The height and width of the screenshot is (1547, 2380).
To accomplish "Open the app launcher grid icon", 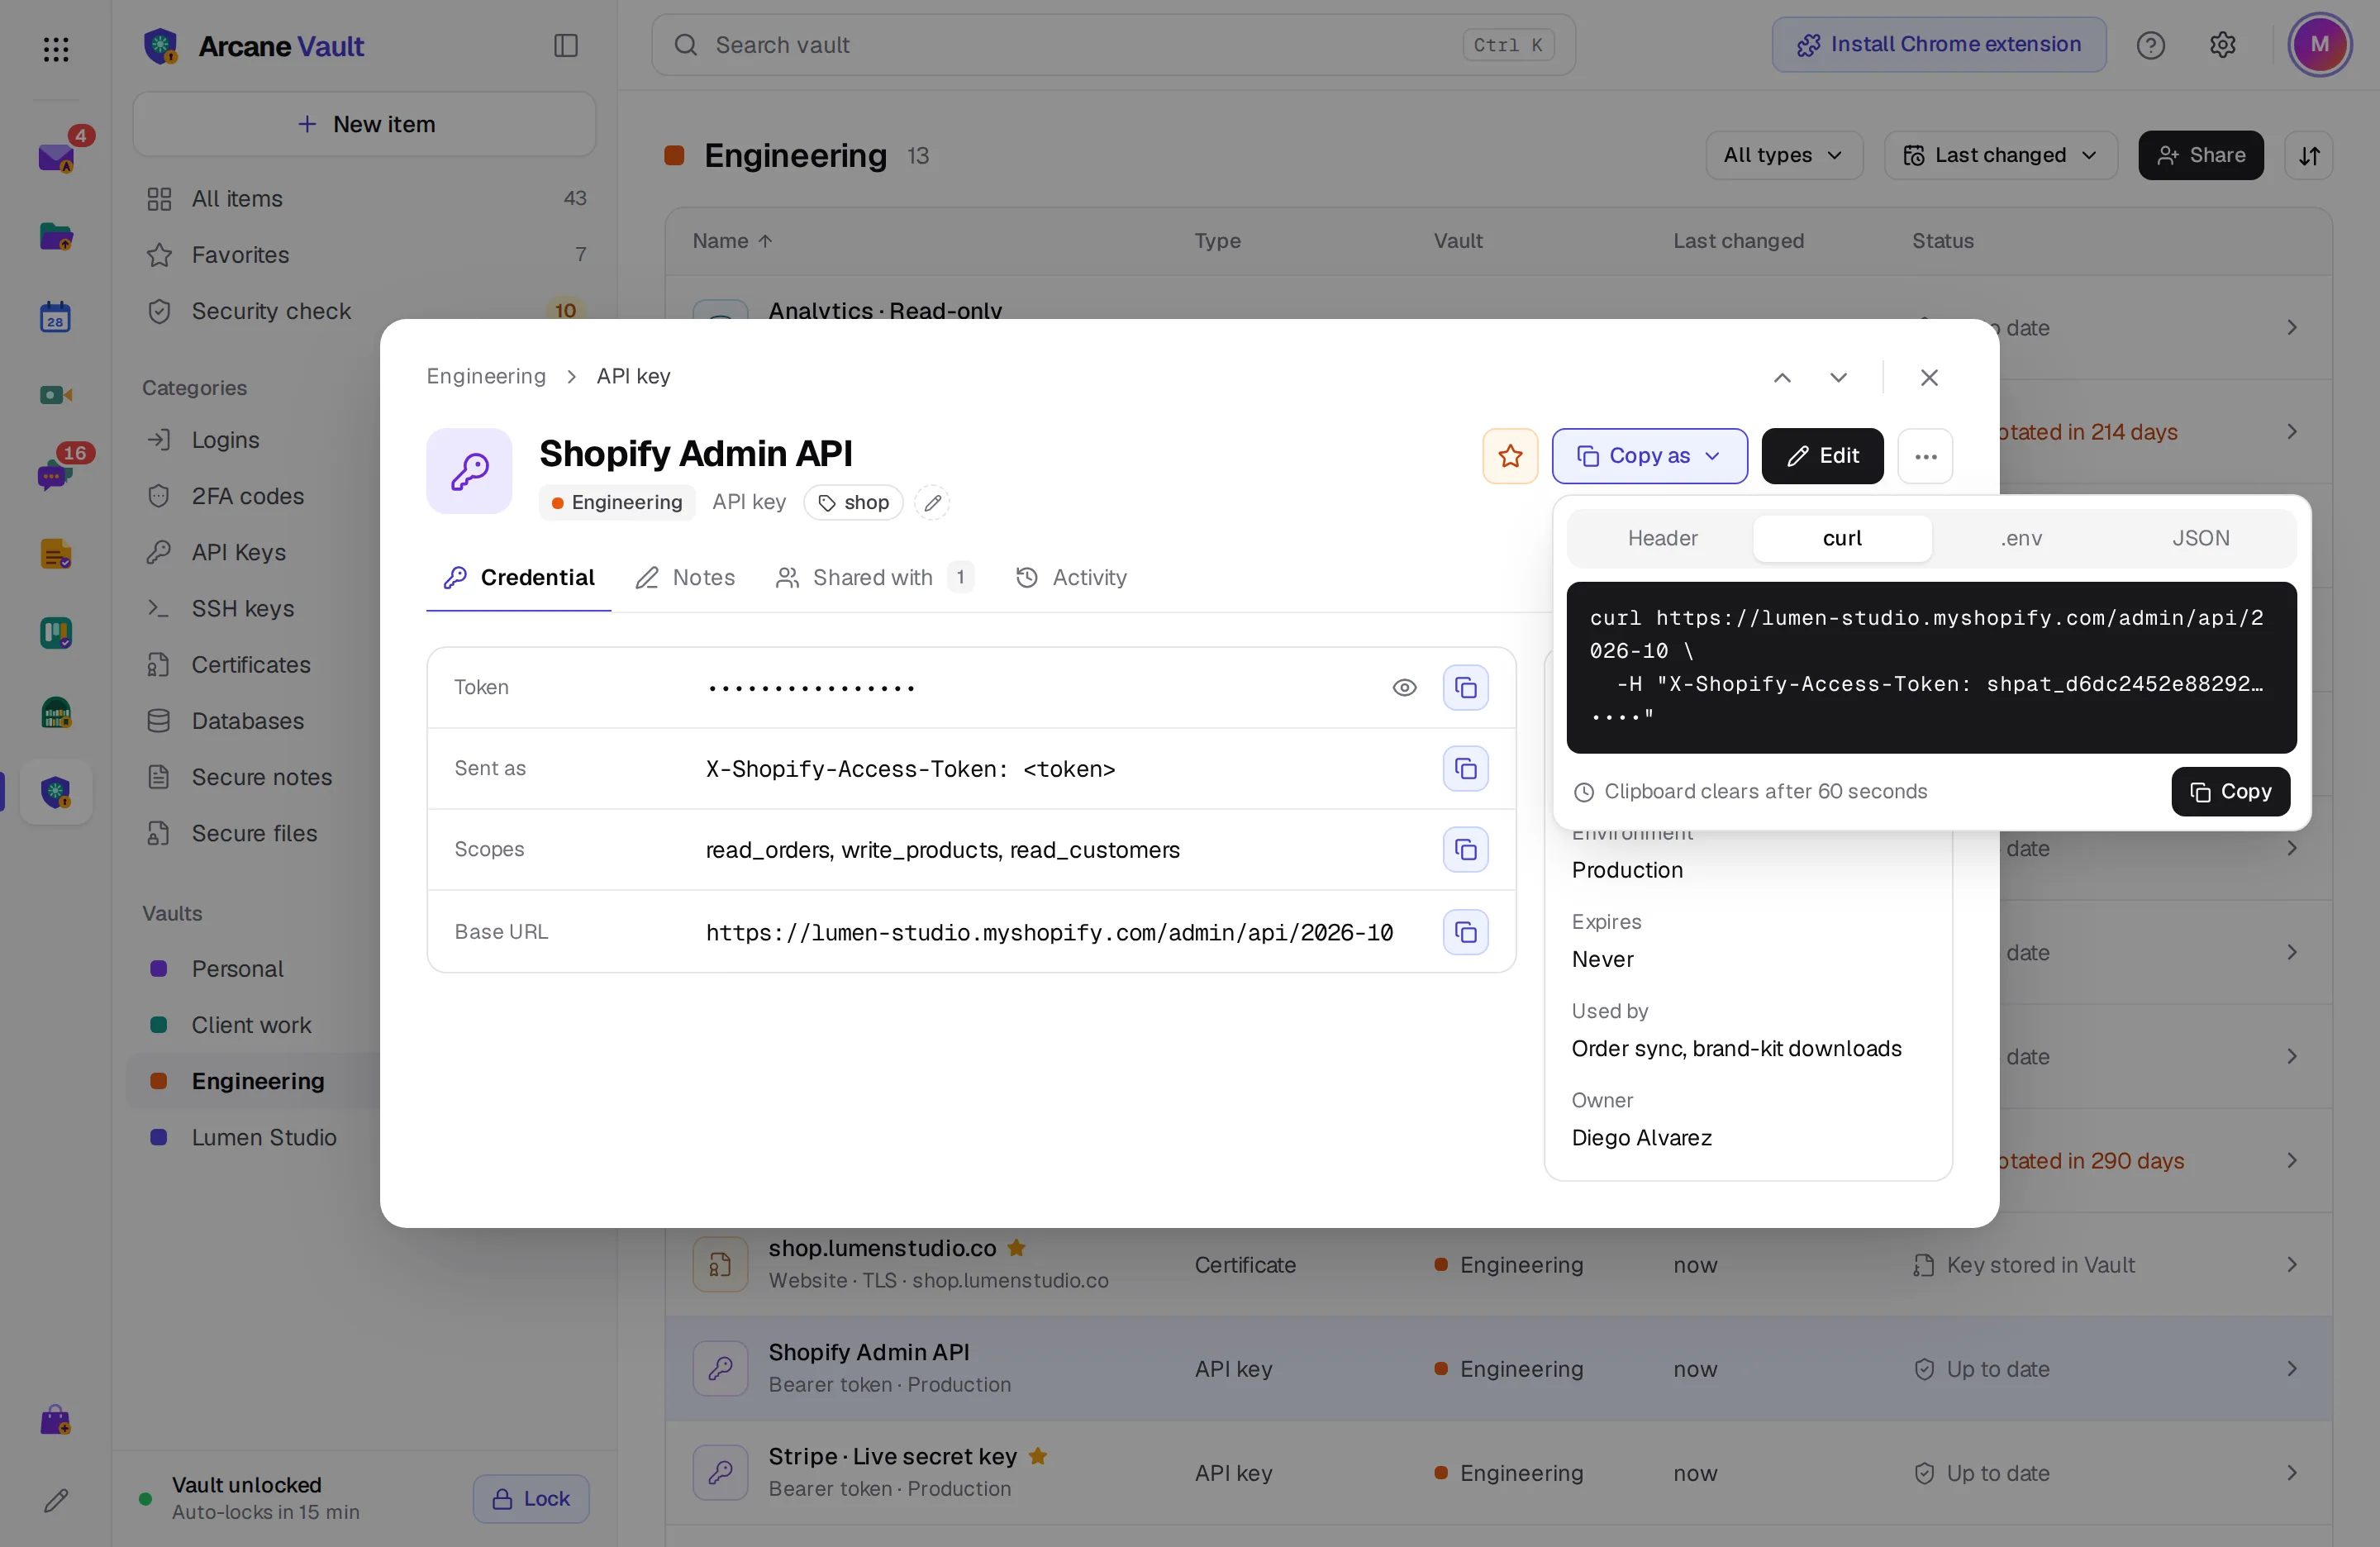I will tap(56, 48).
